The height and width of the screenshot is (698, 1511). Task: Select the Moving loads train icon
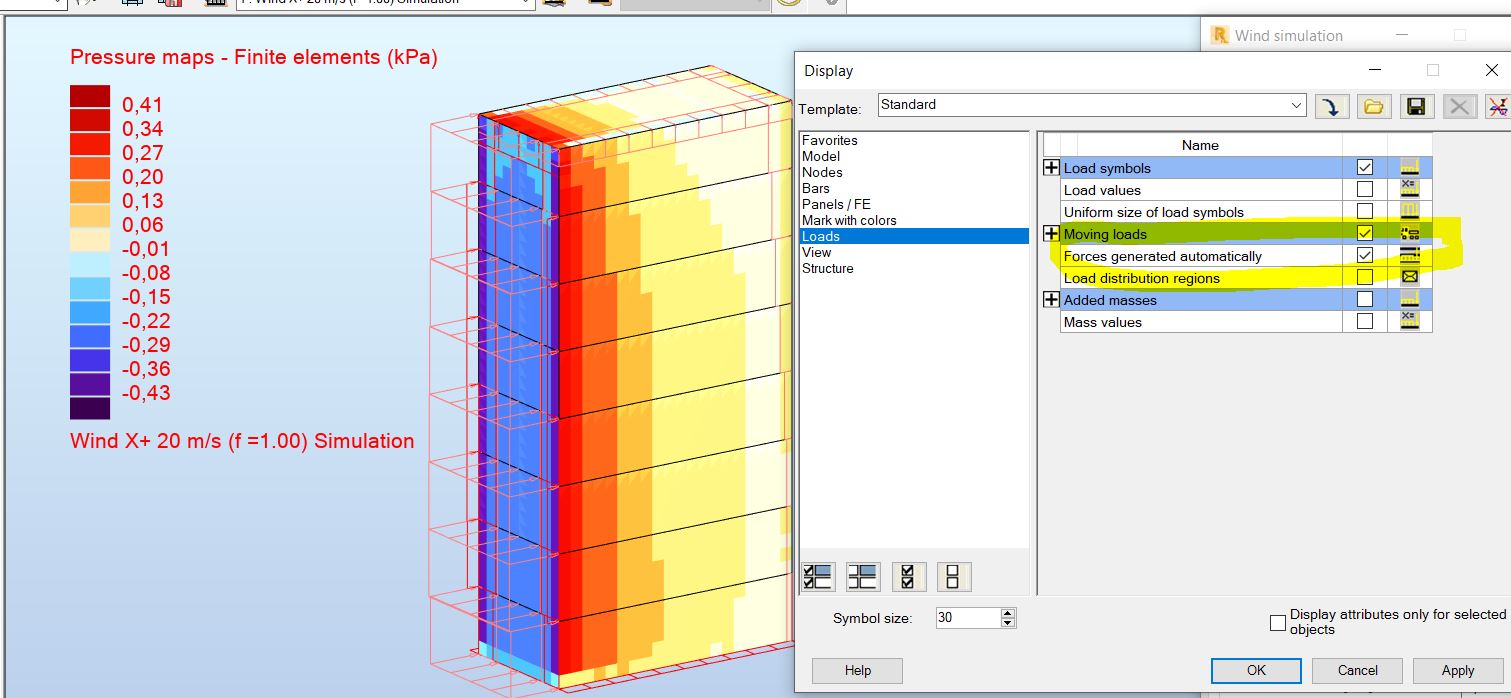(1410, 233)
